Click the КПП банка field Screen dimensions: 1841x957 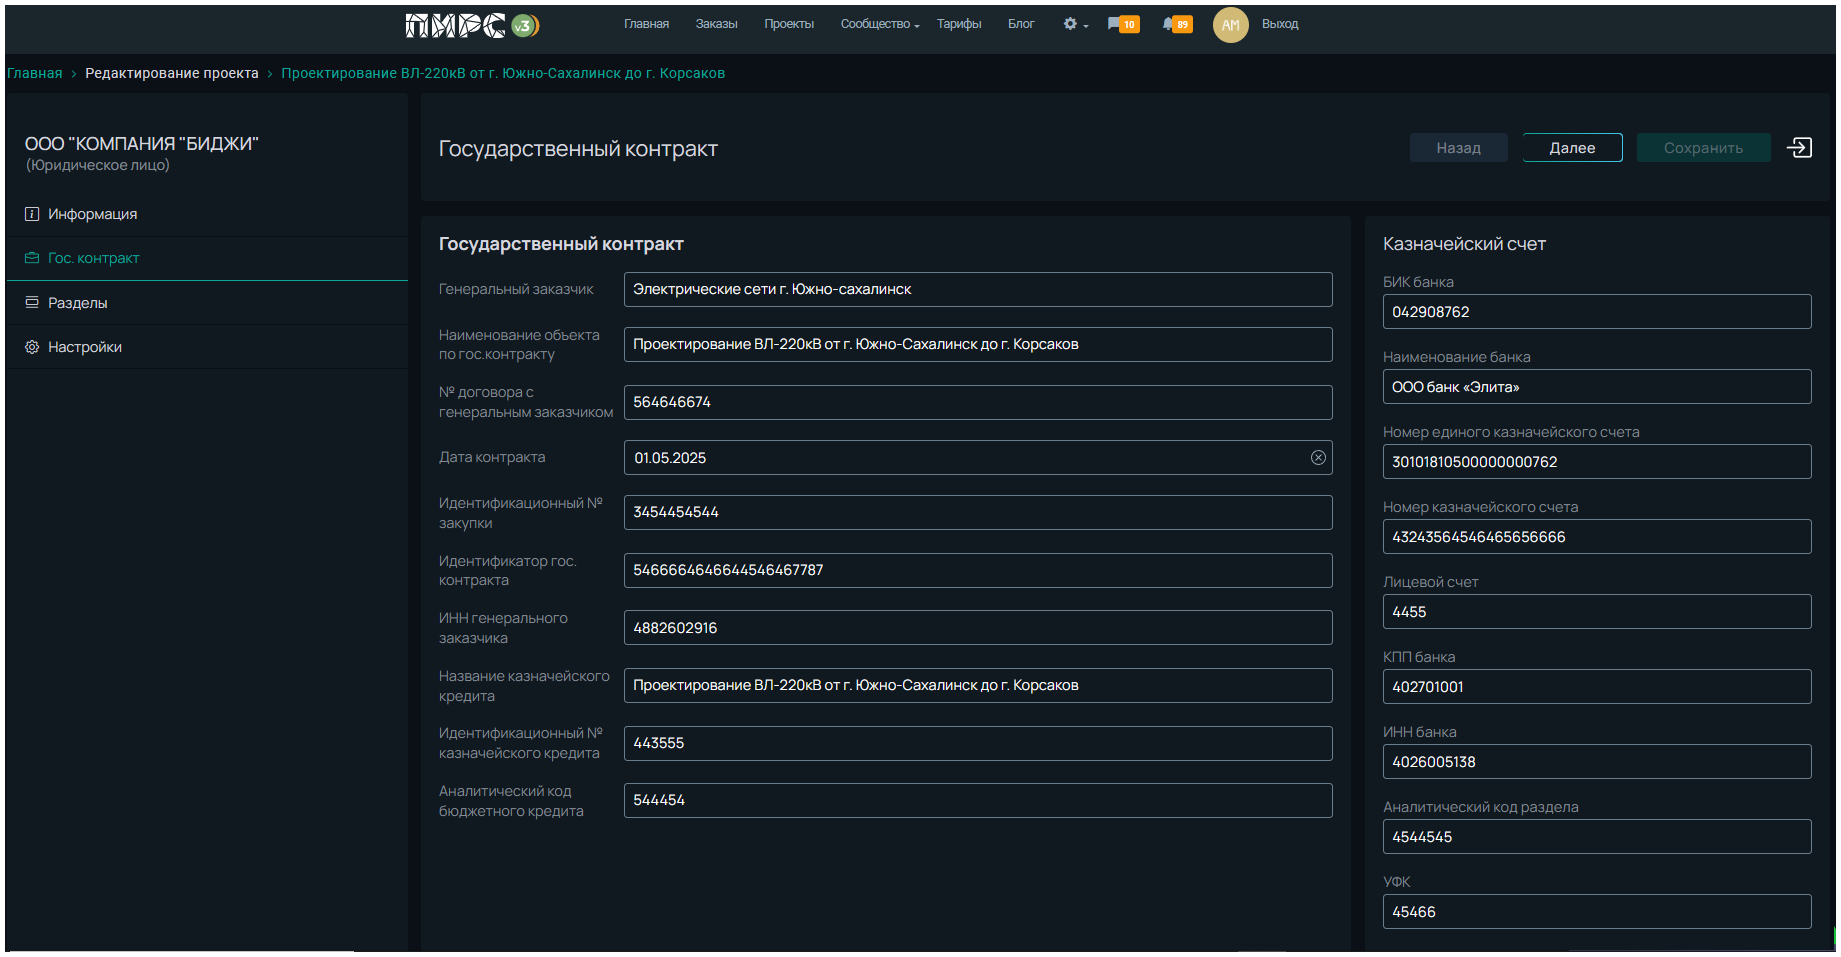click(1597, 687)
